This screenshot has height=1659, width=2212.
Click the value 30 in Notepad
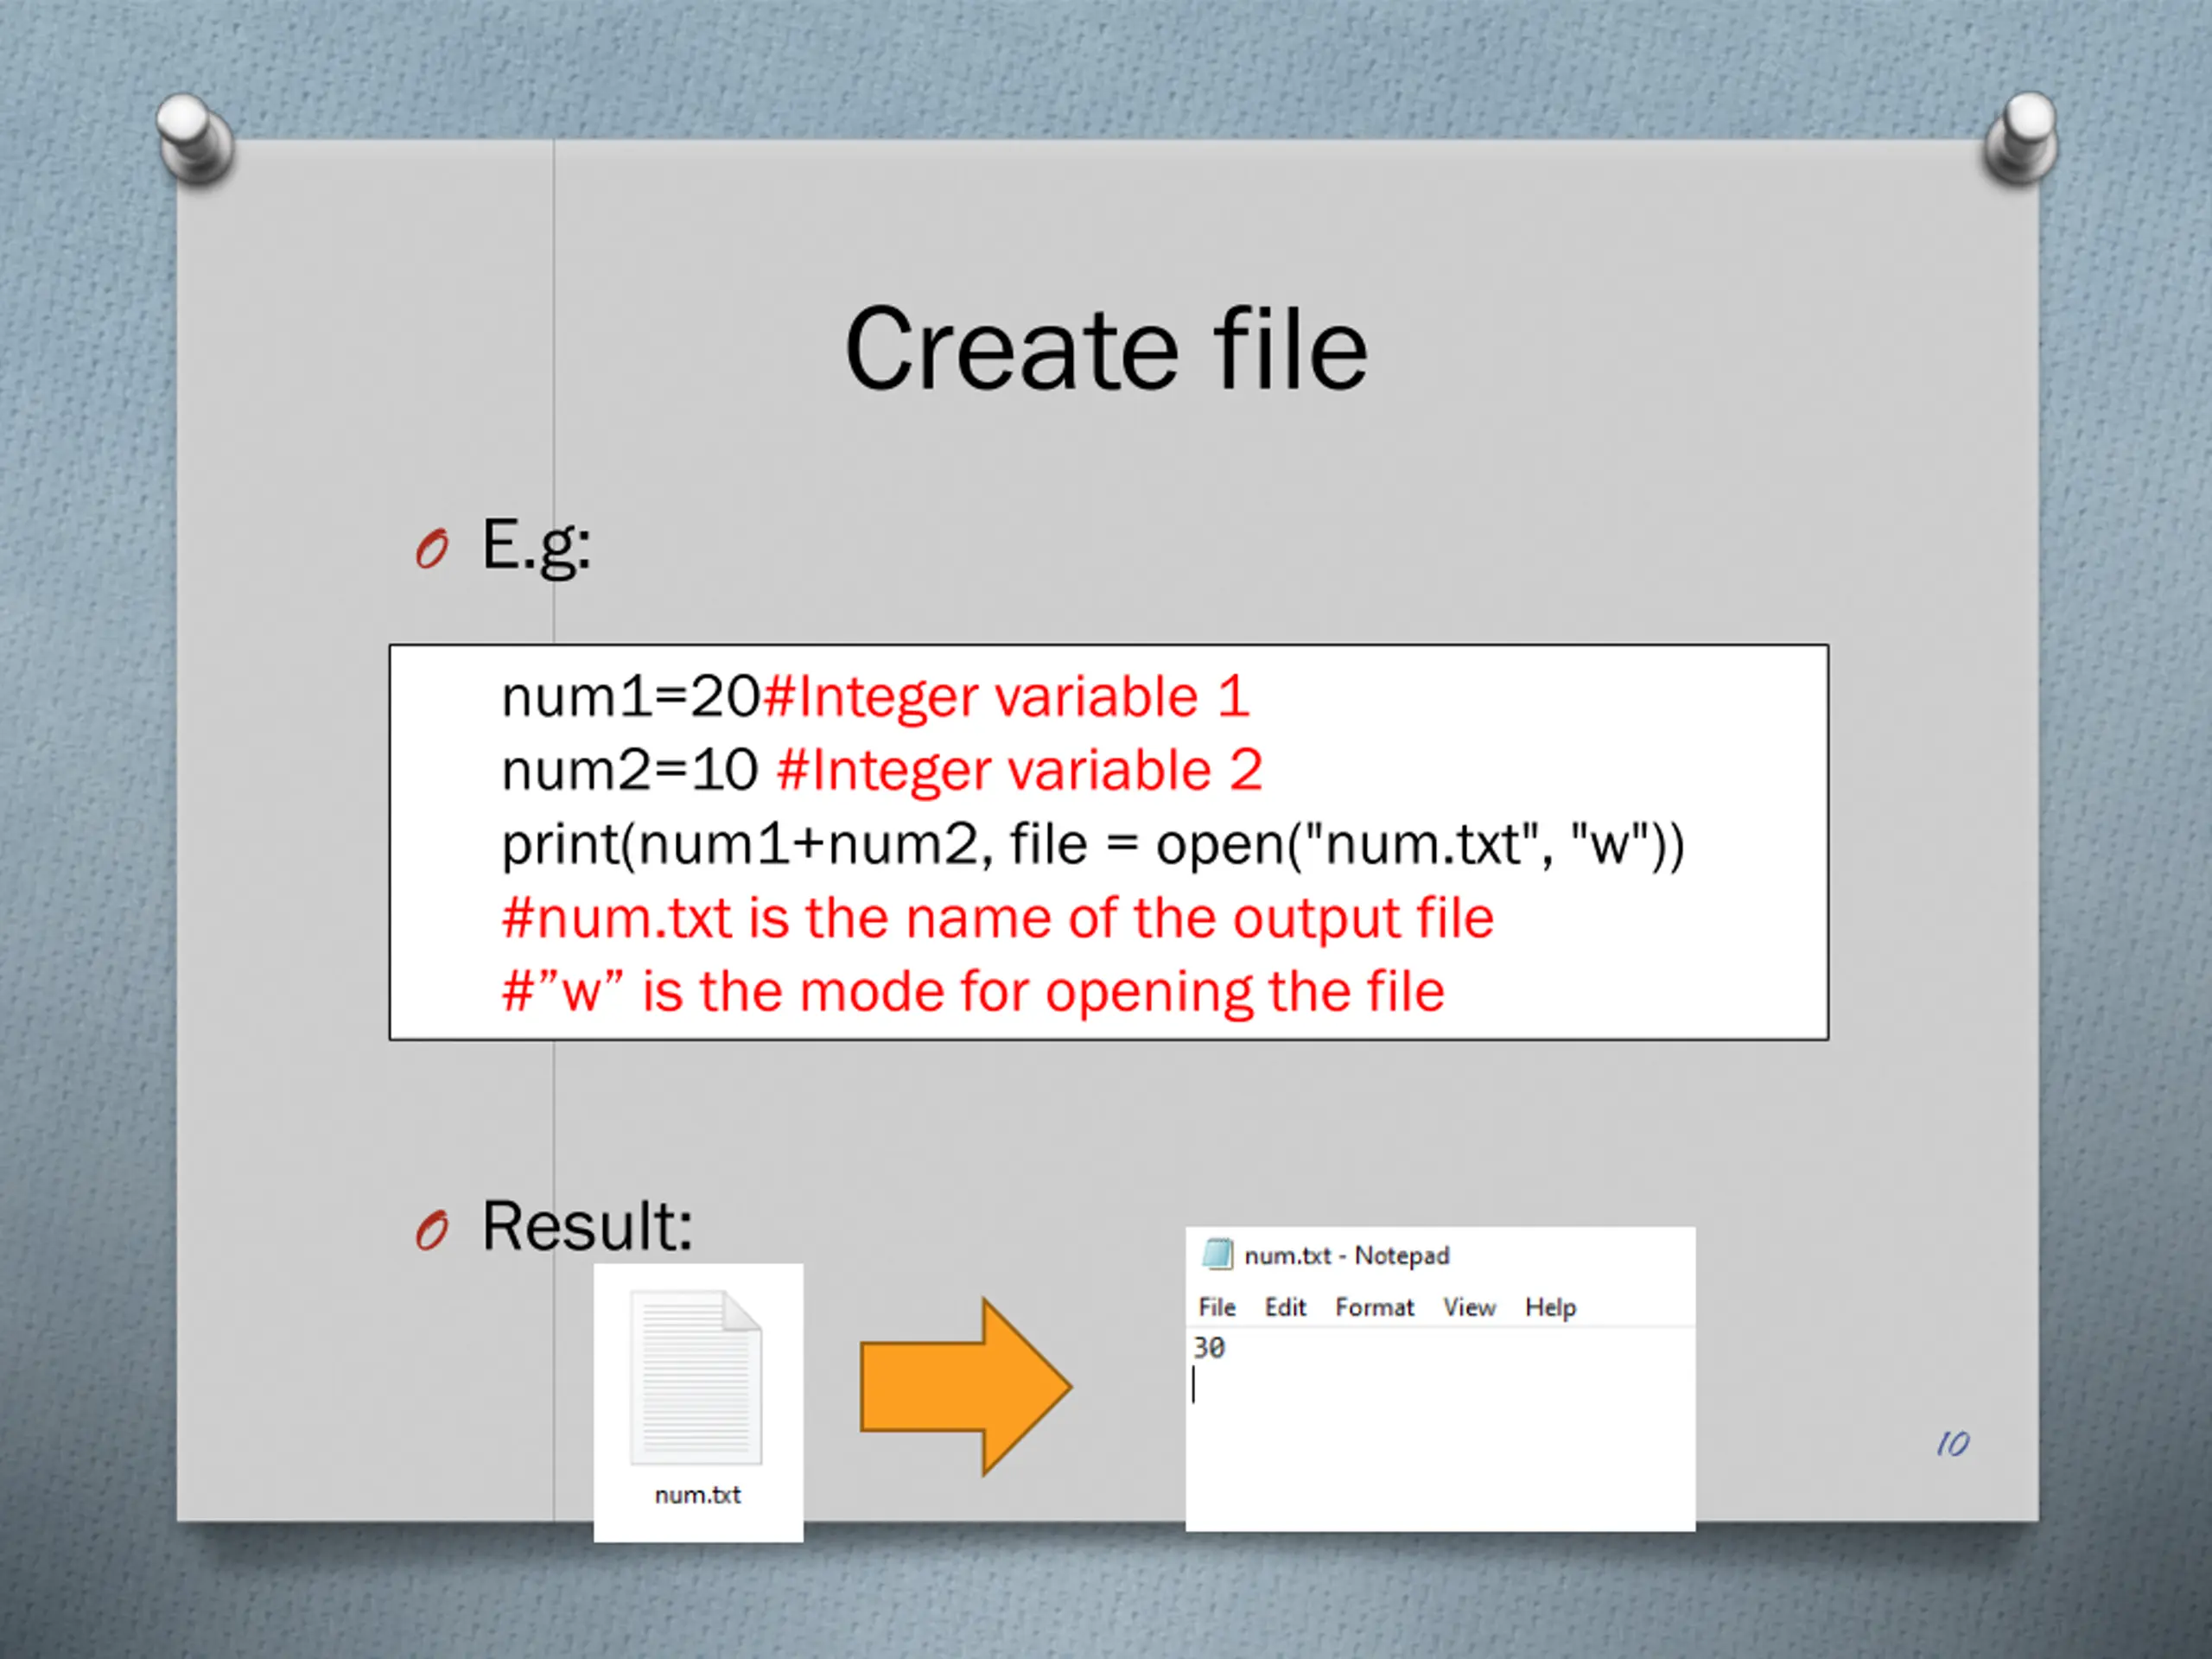[1209, 1348]
